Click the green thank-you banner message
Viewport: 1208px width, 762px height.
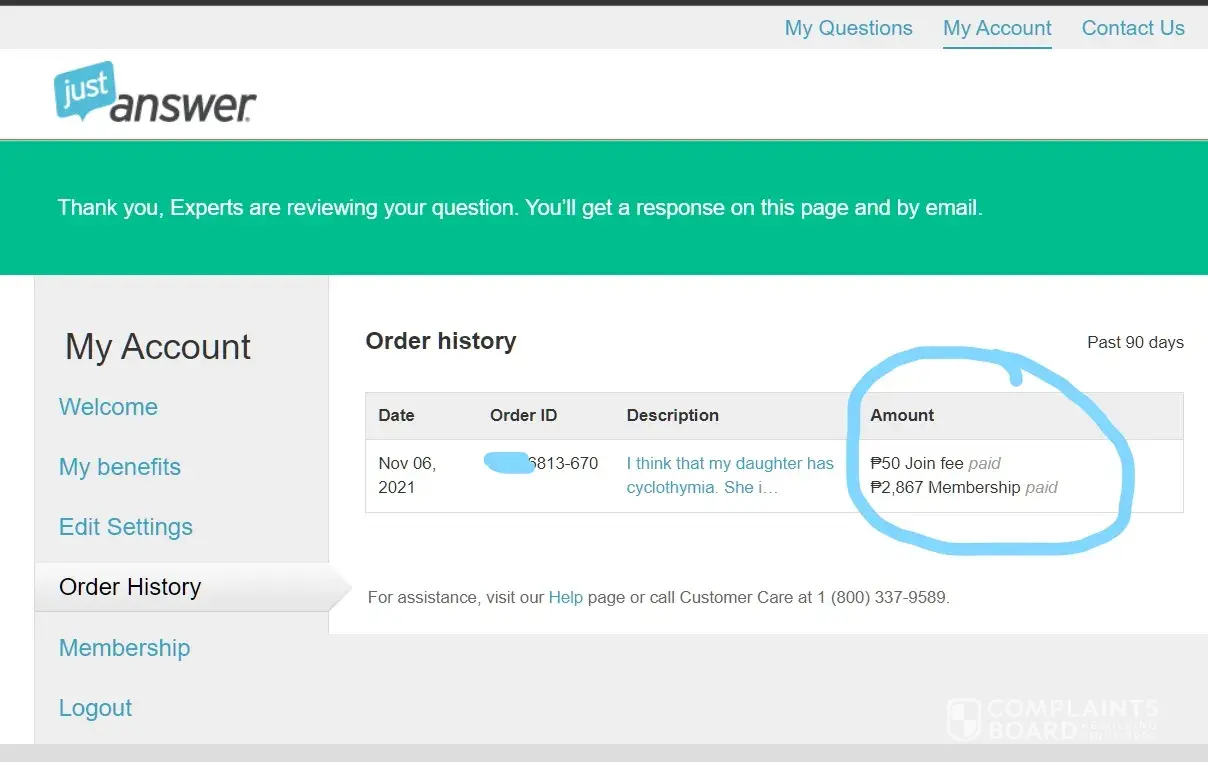coord(520,208)
